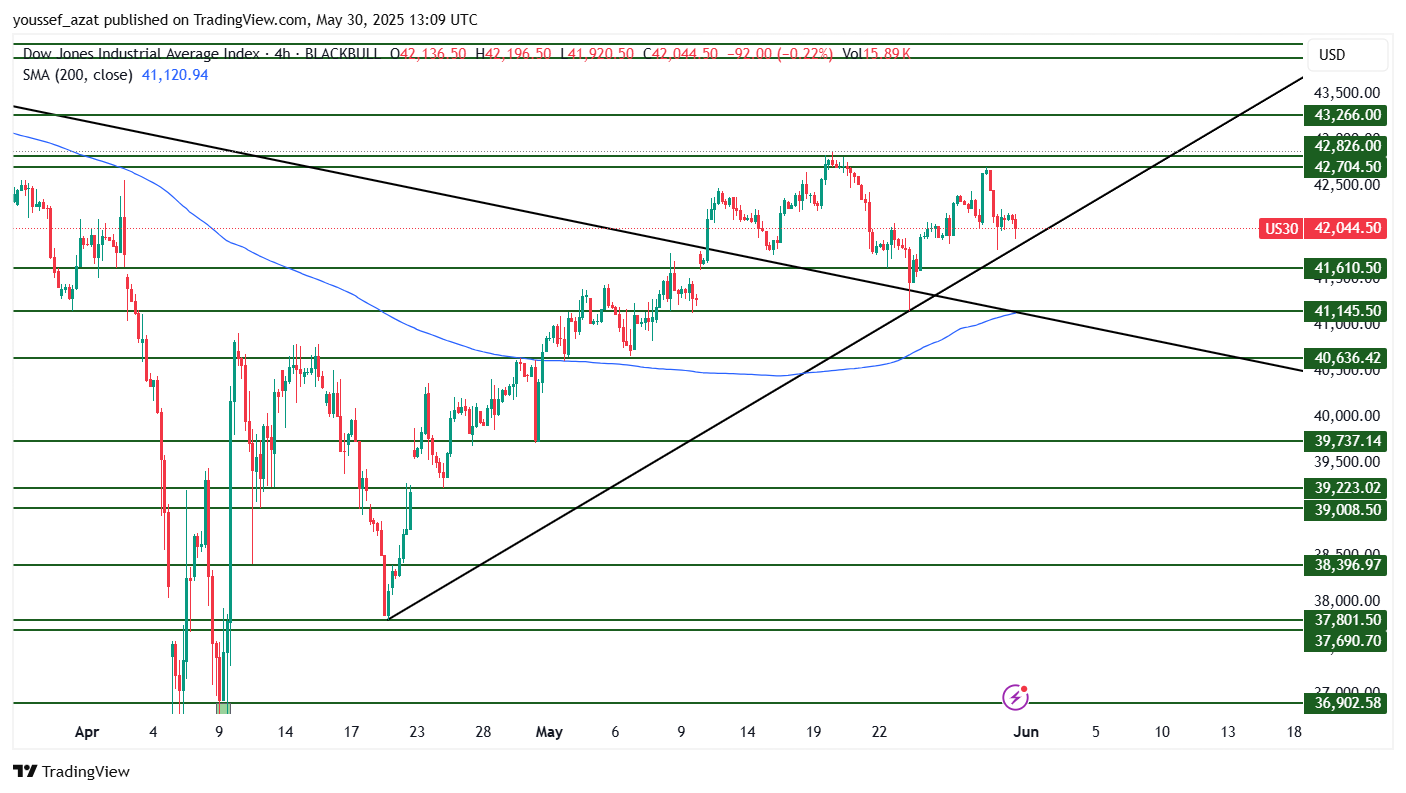Select the 41,145.50 price level label
The image size is (1406, 793).
(x=1346, y=311)
